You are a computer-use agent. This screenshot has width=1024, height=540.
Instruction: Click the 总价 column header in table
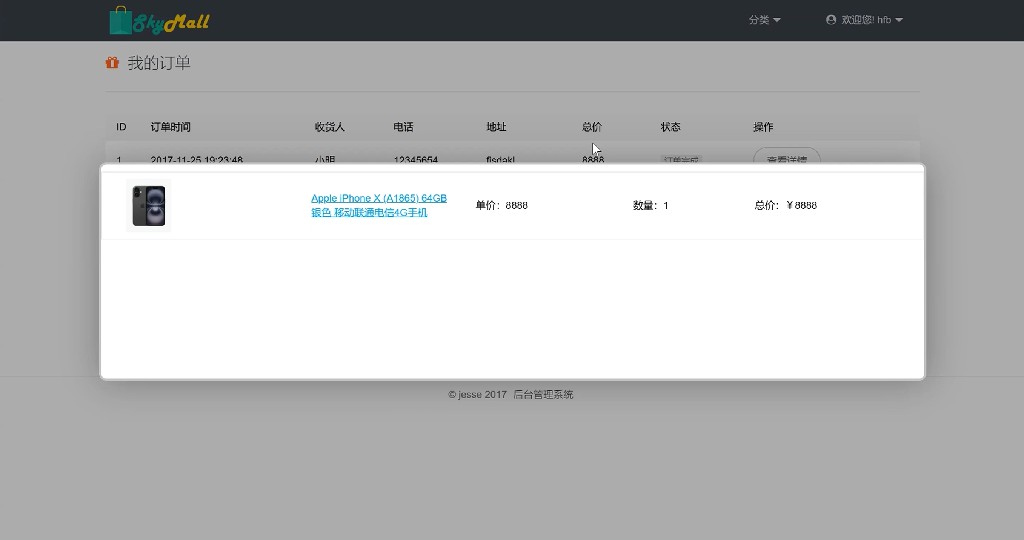coord(592,127)
